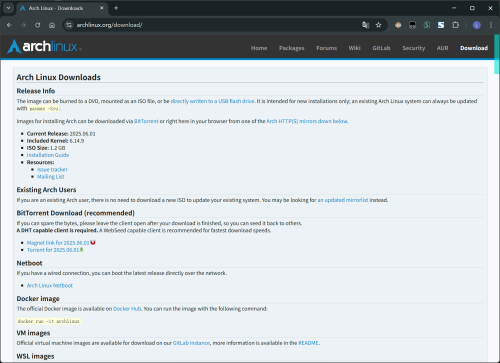
Task: Bookmark this page with the star icon
Action: pos(378,25)
